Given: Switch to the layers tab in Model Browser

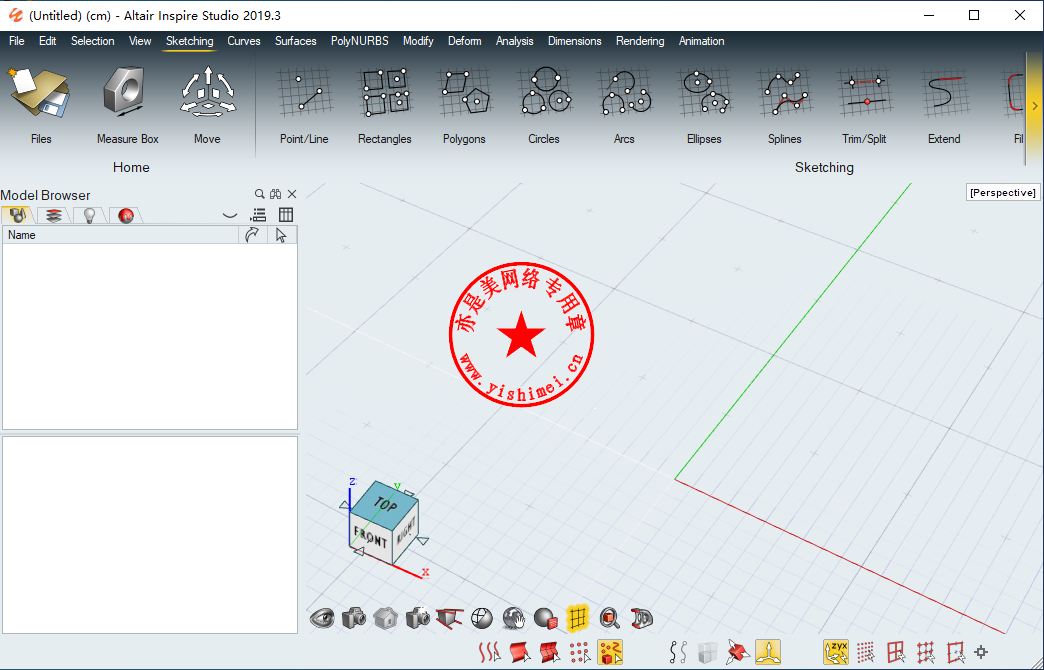Looking at the screenshot, I should coord(54,215).
